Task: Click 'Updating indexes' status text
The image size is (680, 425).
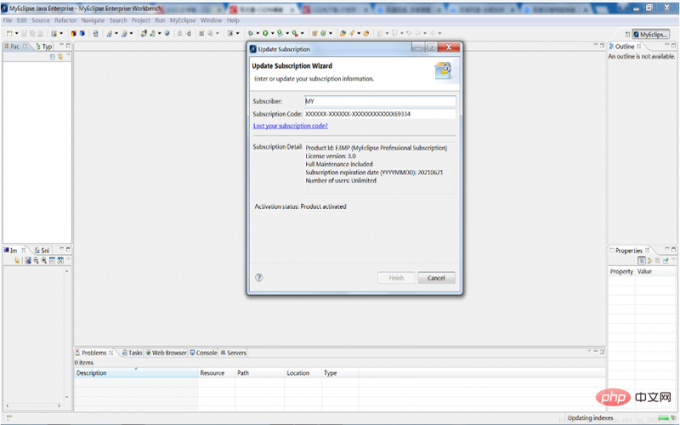Action: click(590, 418)
